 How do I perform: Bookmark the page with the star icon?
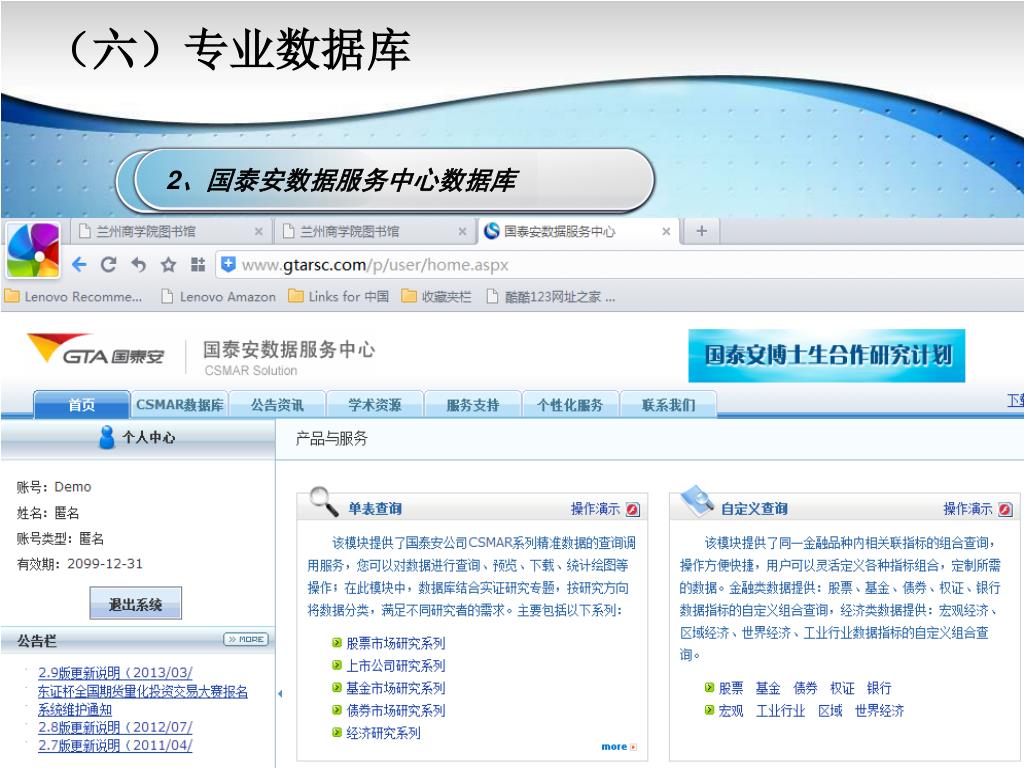click(168, 264)
